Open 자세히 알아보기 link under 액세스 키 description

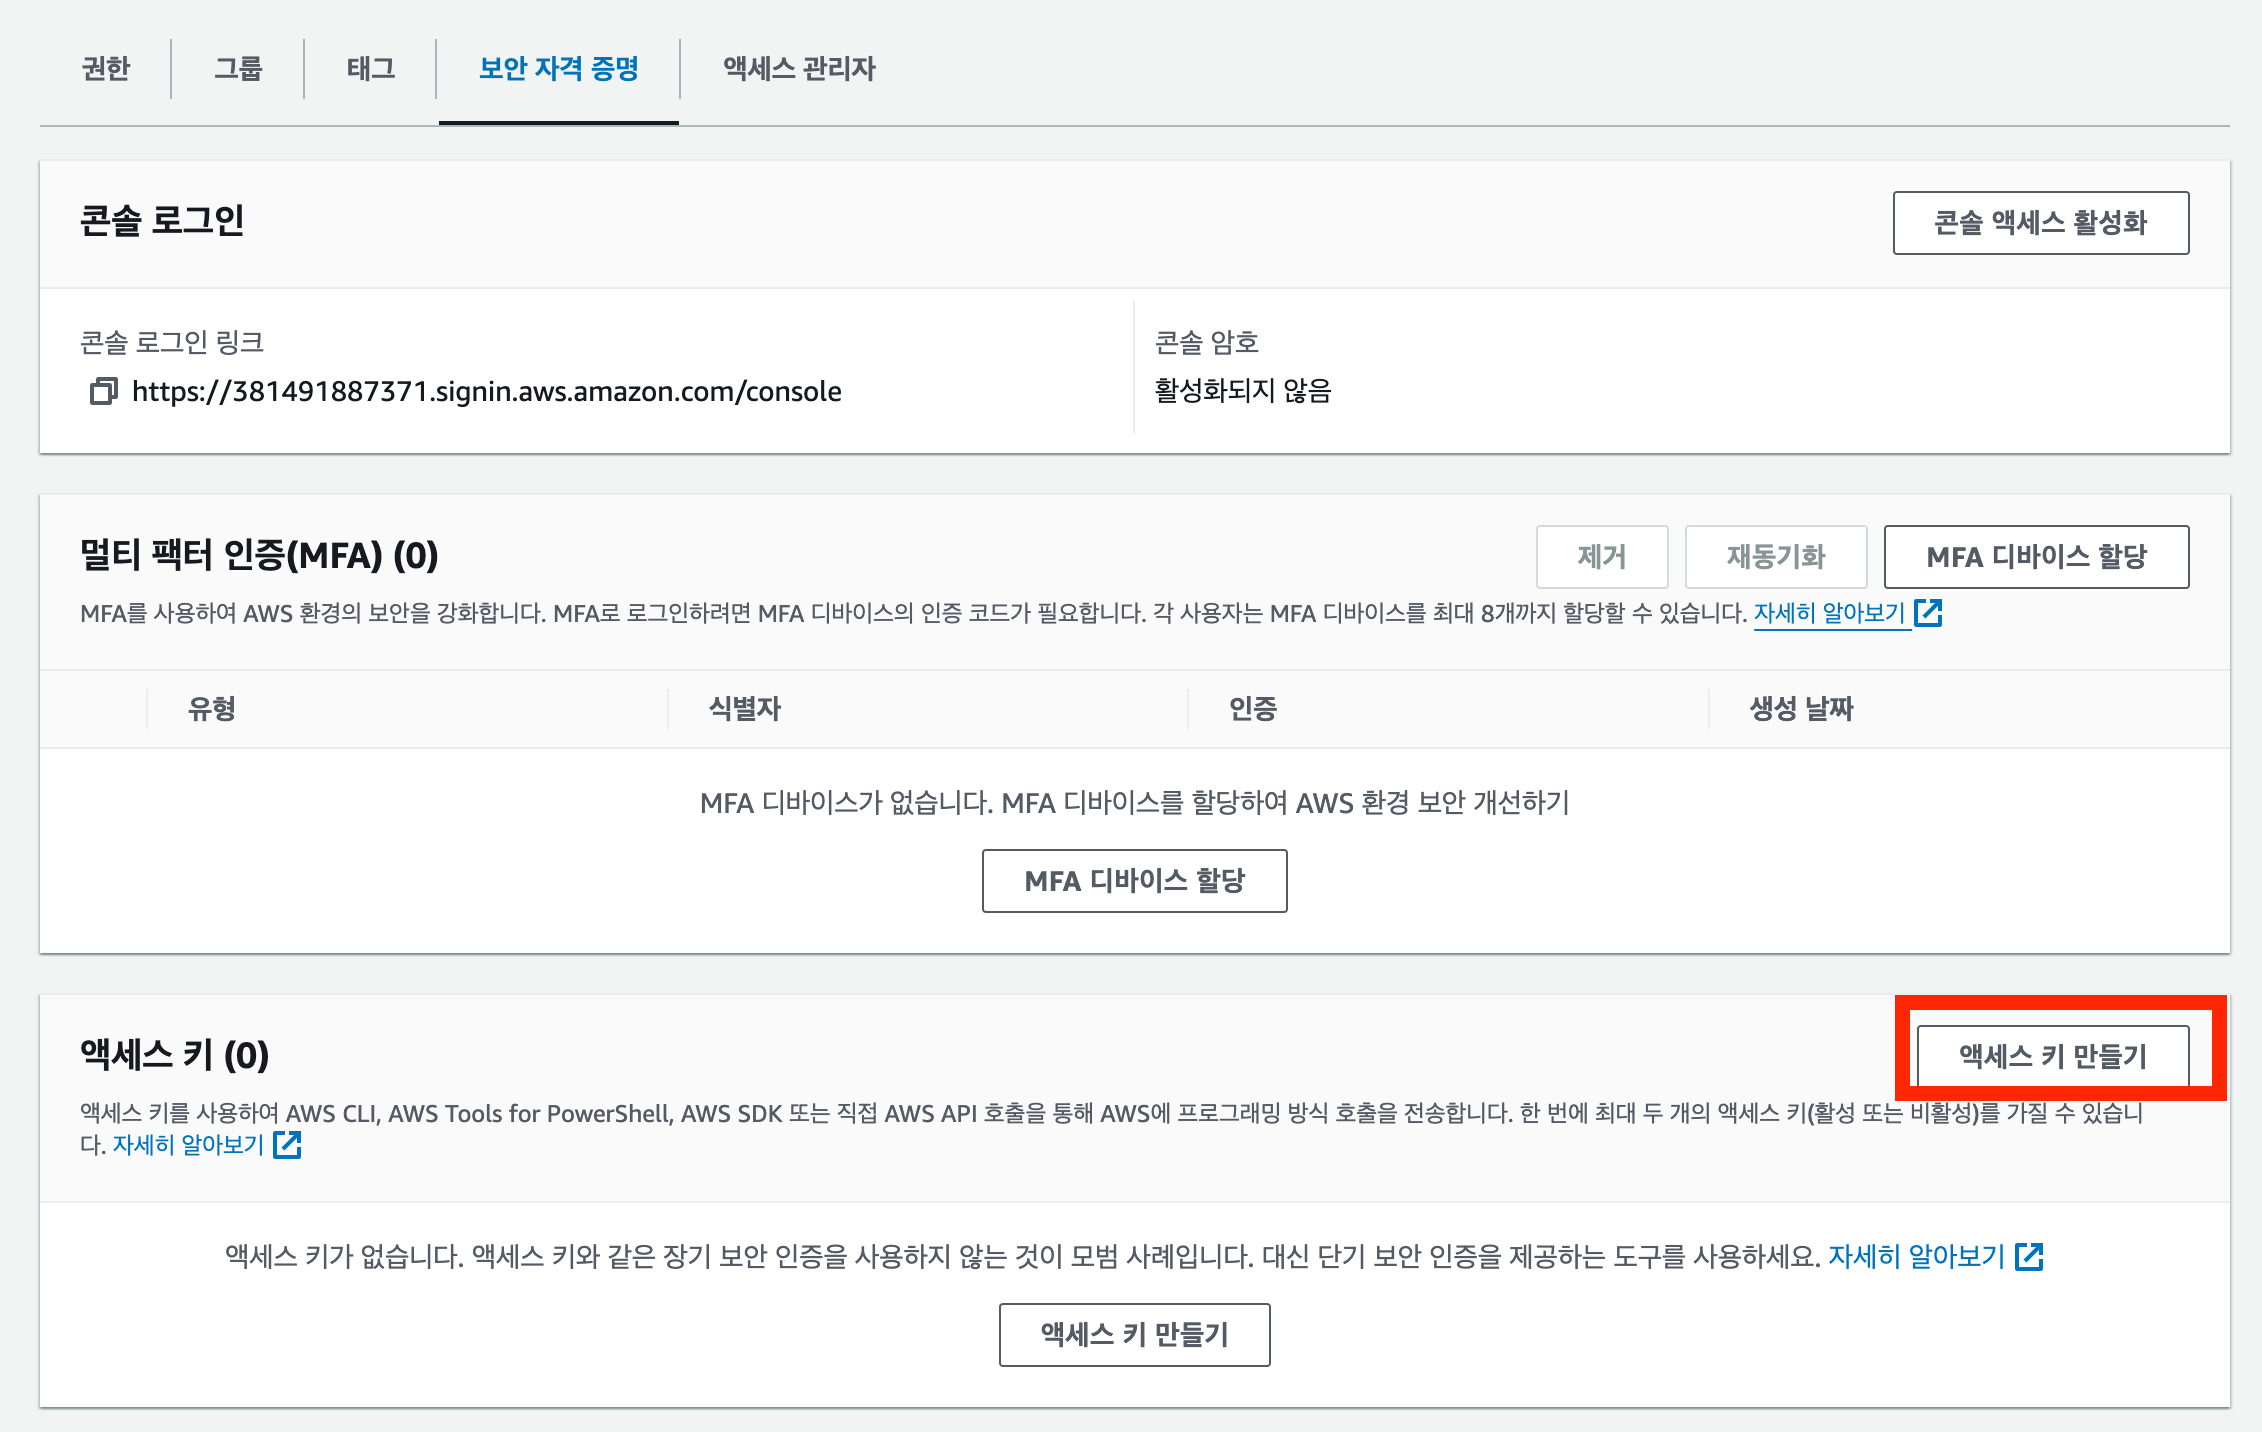tap(188, 1145)
